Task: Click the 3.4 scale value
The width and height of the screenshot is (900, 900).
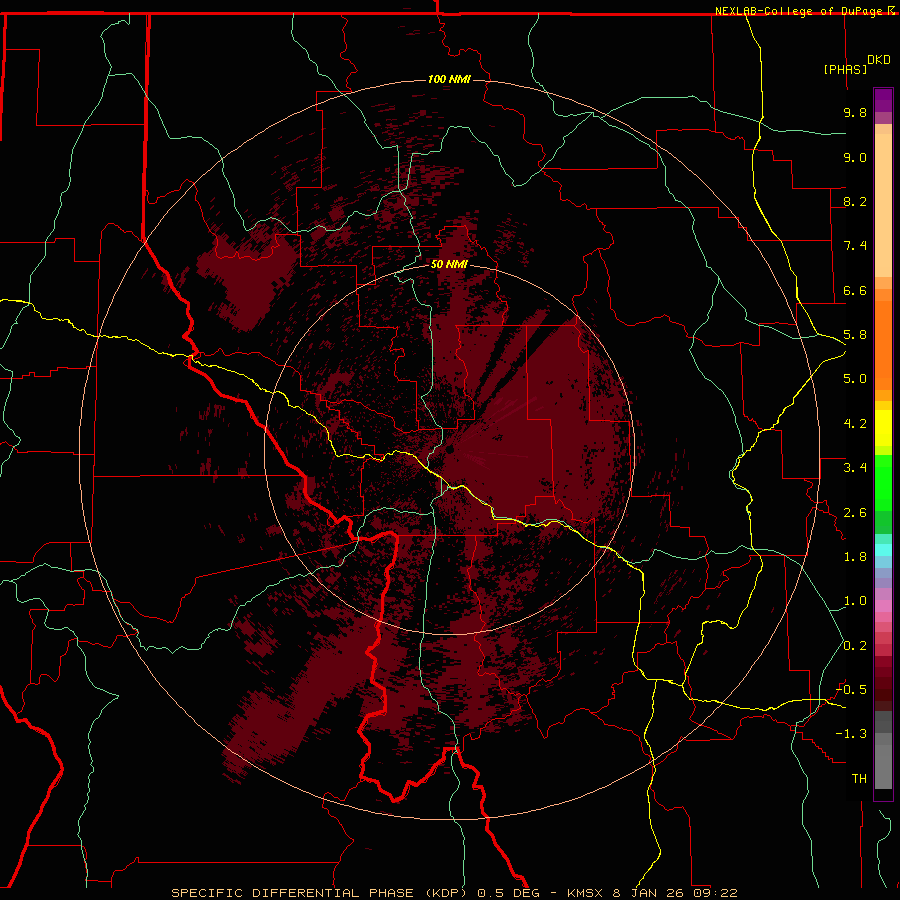Action: (855, 468)
